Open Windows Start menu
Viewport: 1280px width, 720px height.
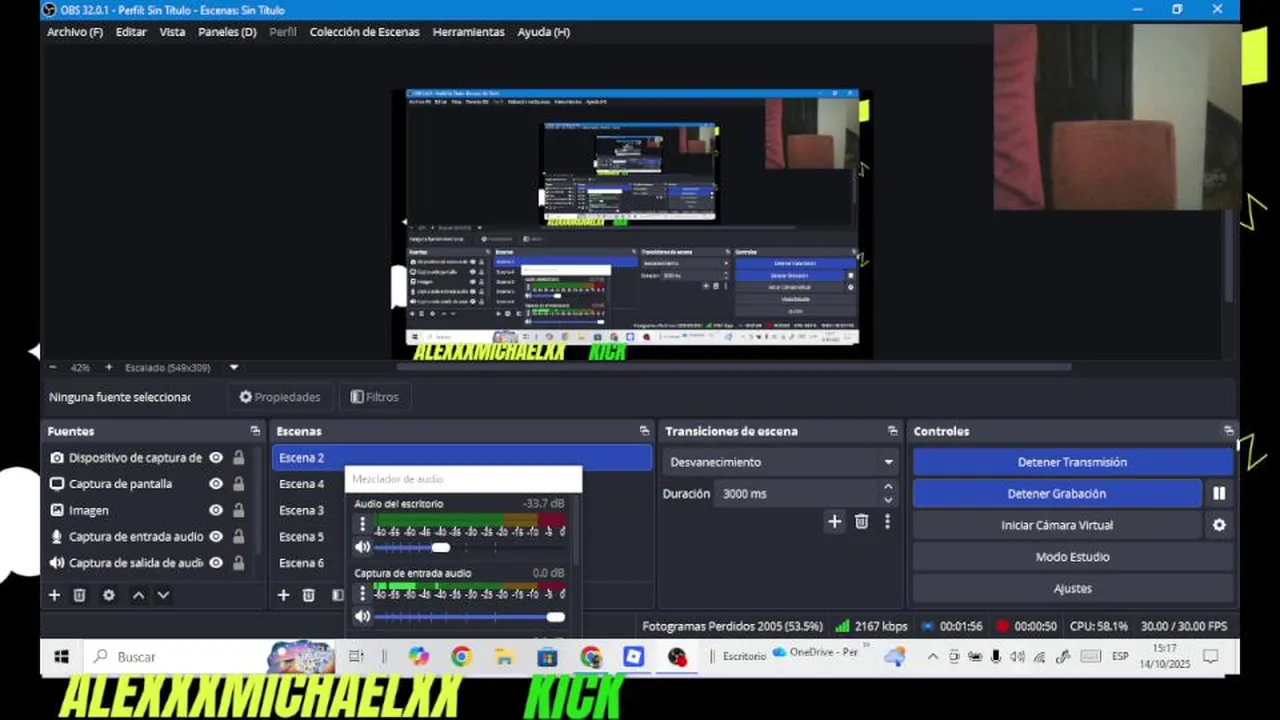coord(61,657)
